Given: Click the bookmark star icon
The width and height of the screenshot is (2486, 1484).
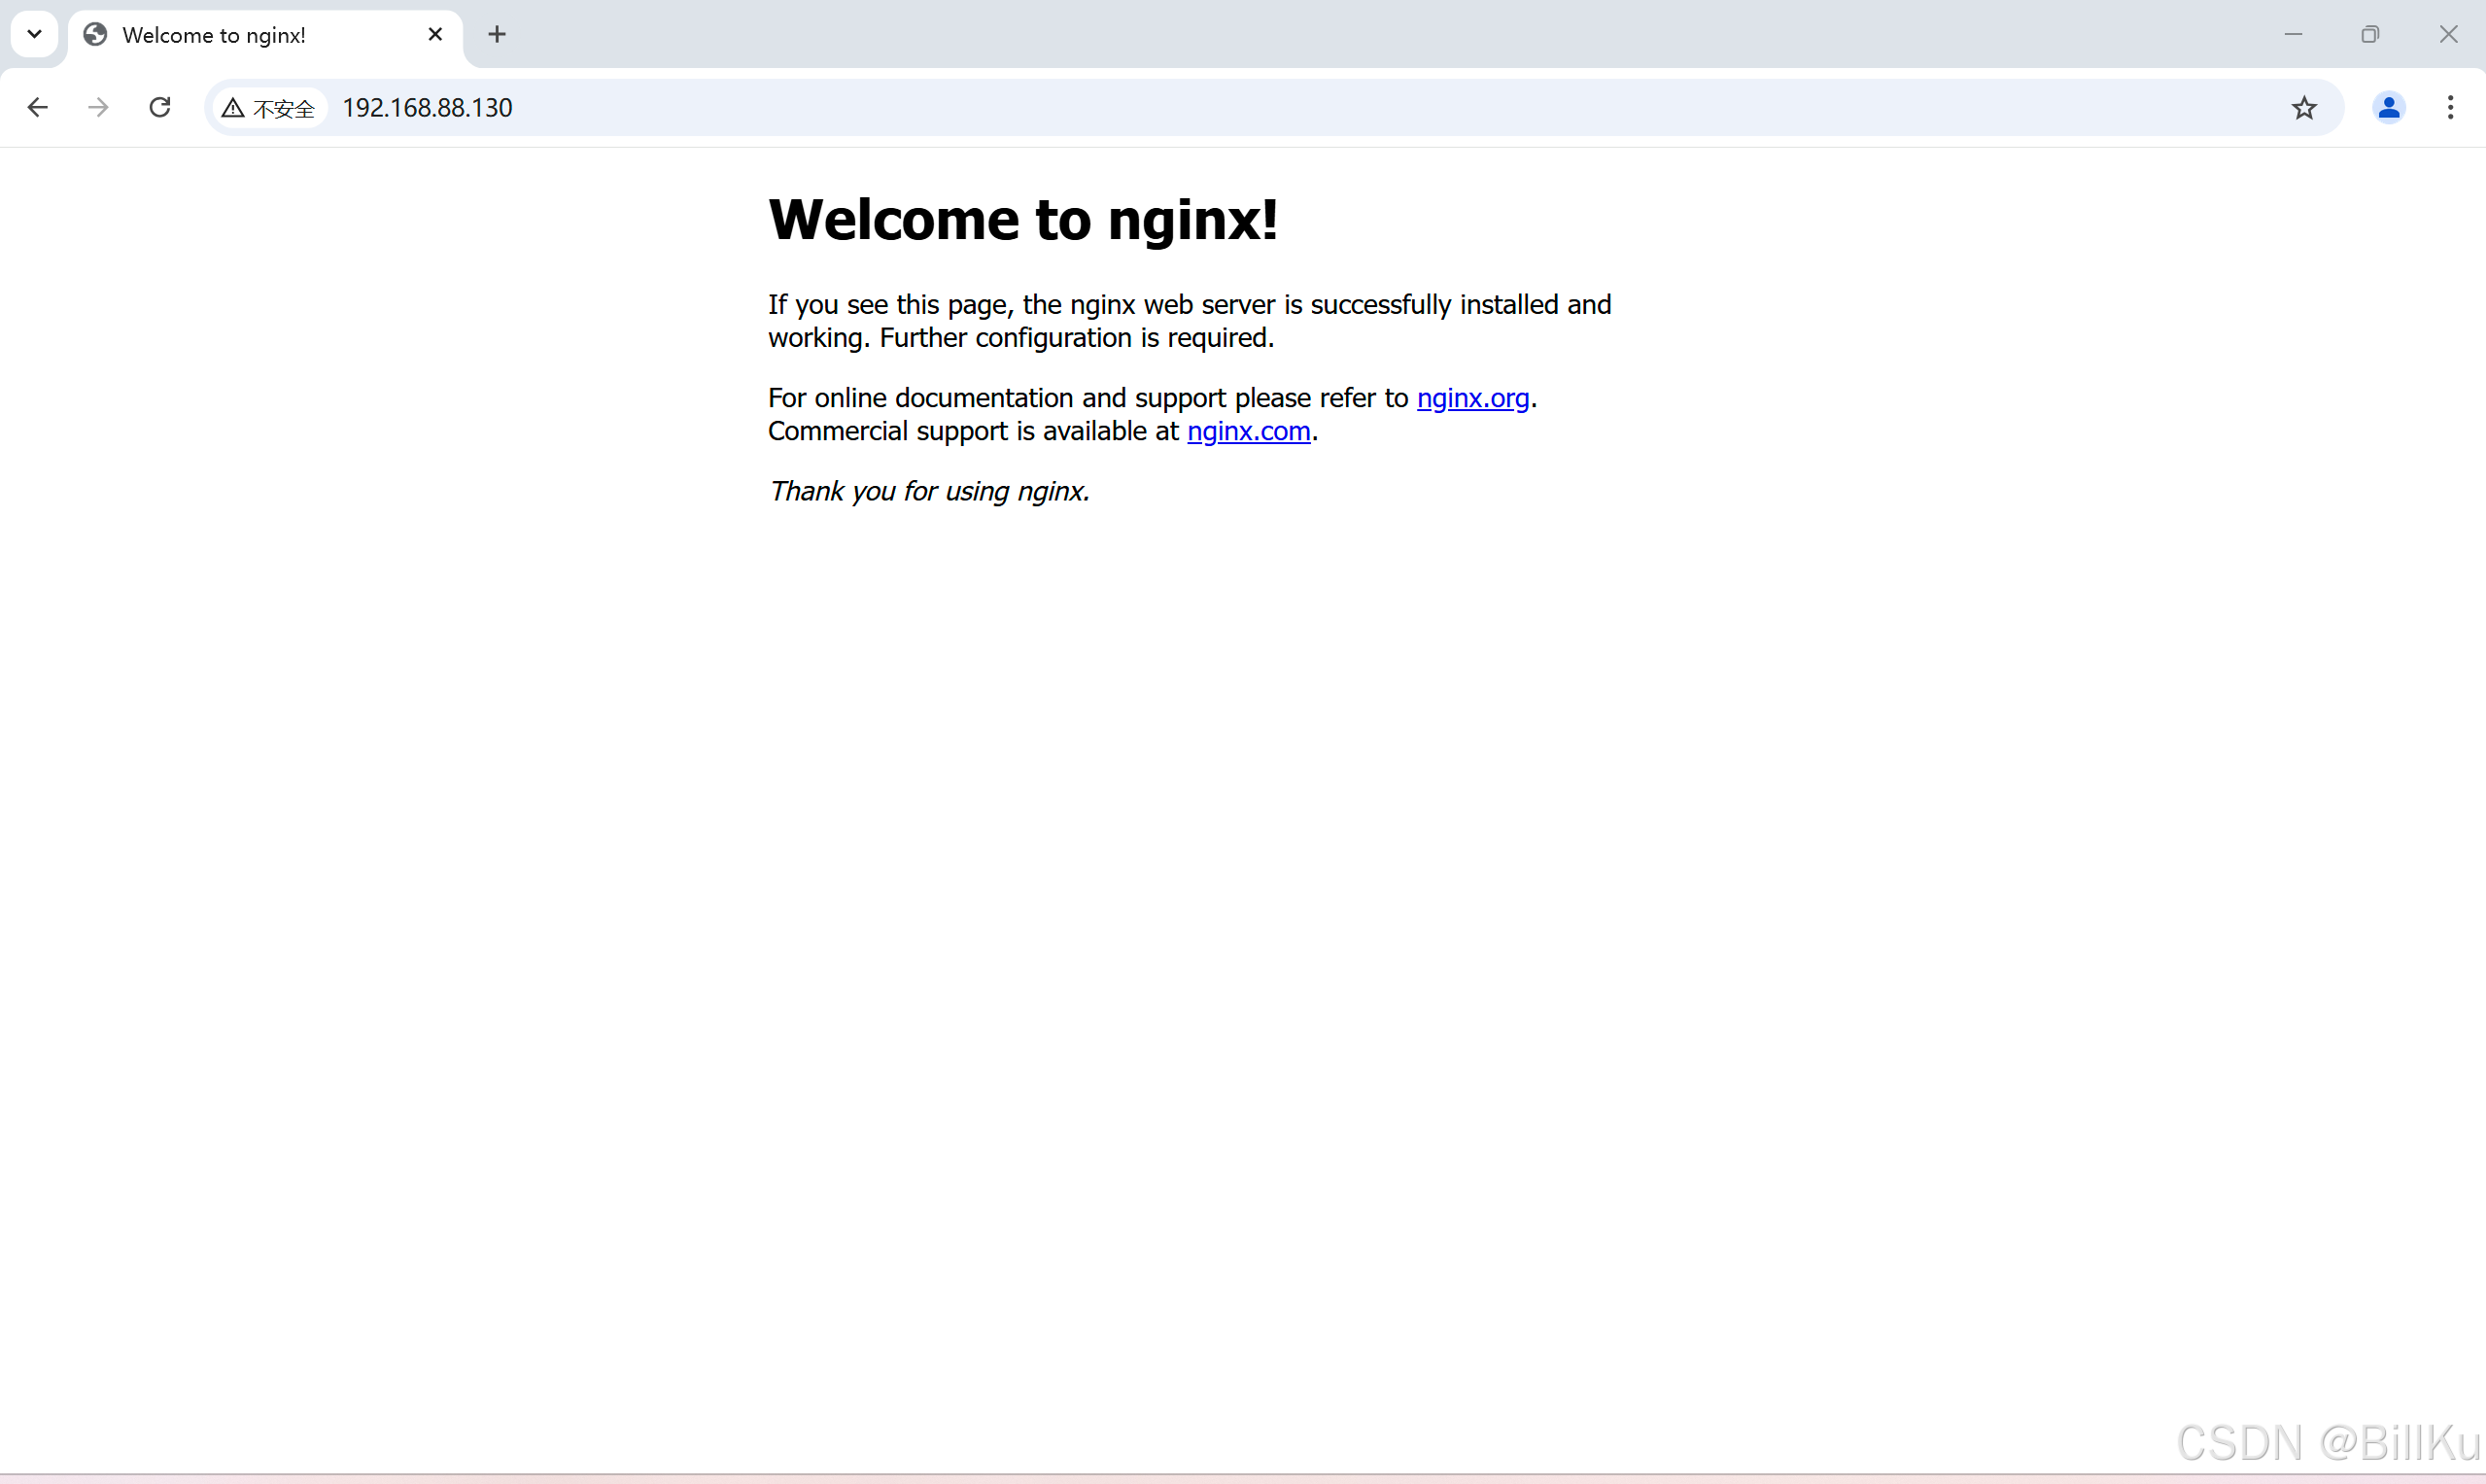Looking at the screenshot, I should [x=2302, y=108].
